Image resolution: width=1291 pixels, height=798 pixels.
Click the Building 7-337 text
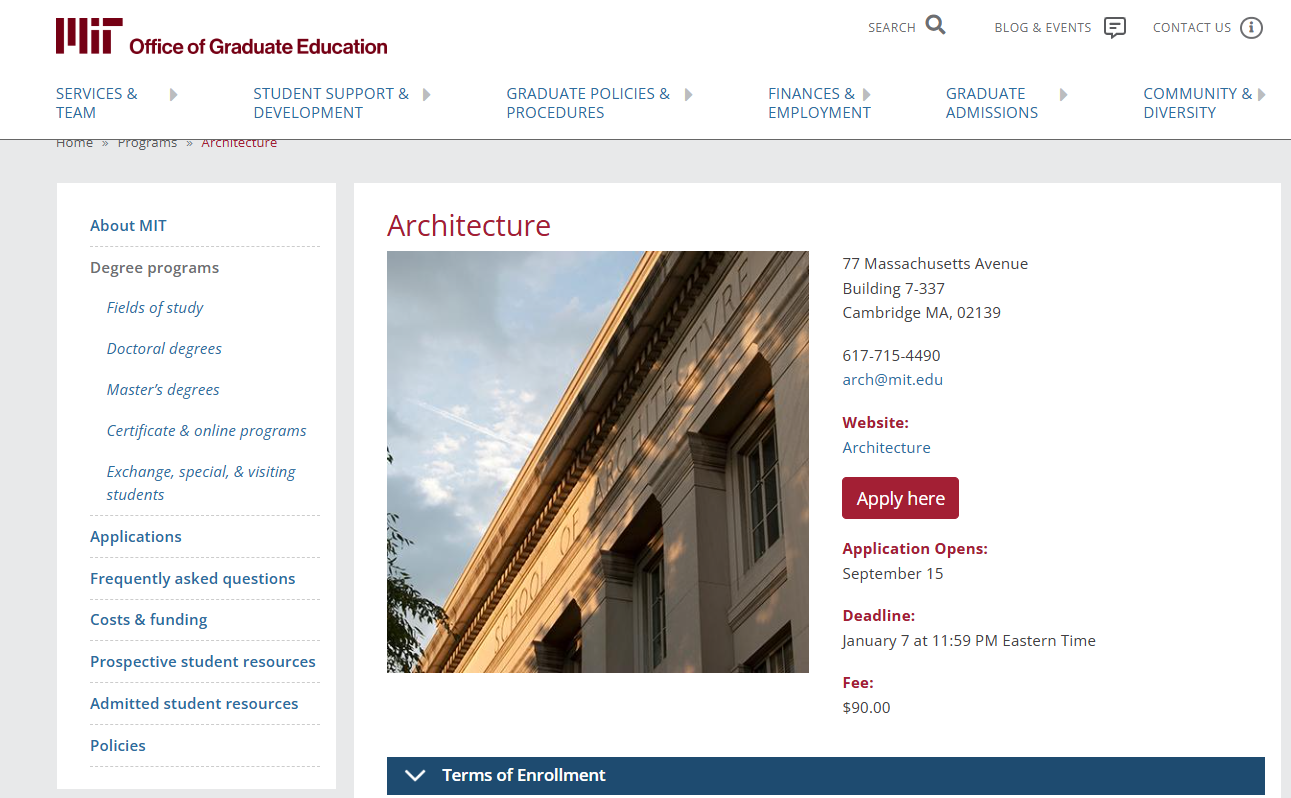[x=893, y=289]
